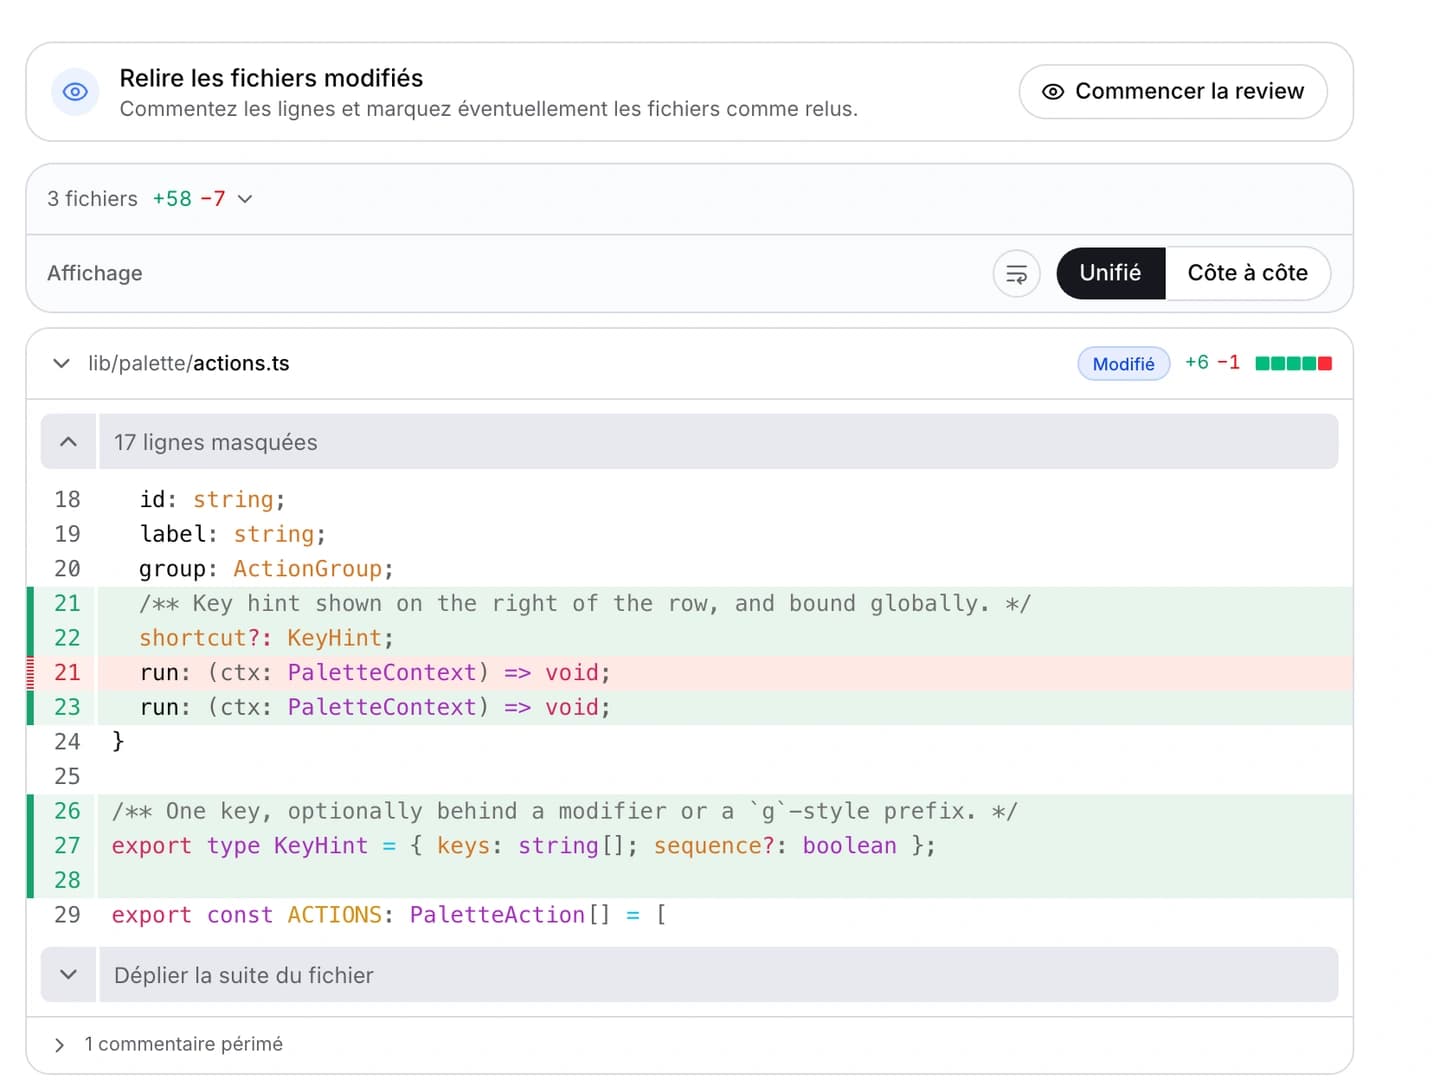Click the -7 deletions count
Image resolution: width=1440 pixels, height=1080 pixels.
[x=213, y=199]
